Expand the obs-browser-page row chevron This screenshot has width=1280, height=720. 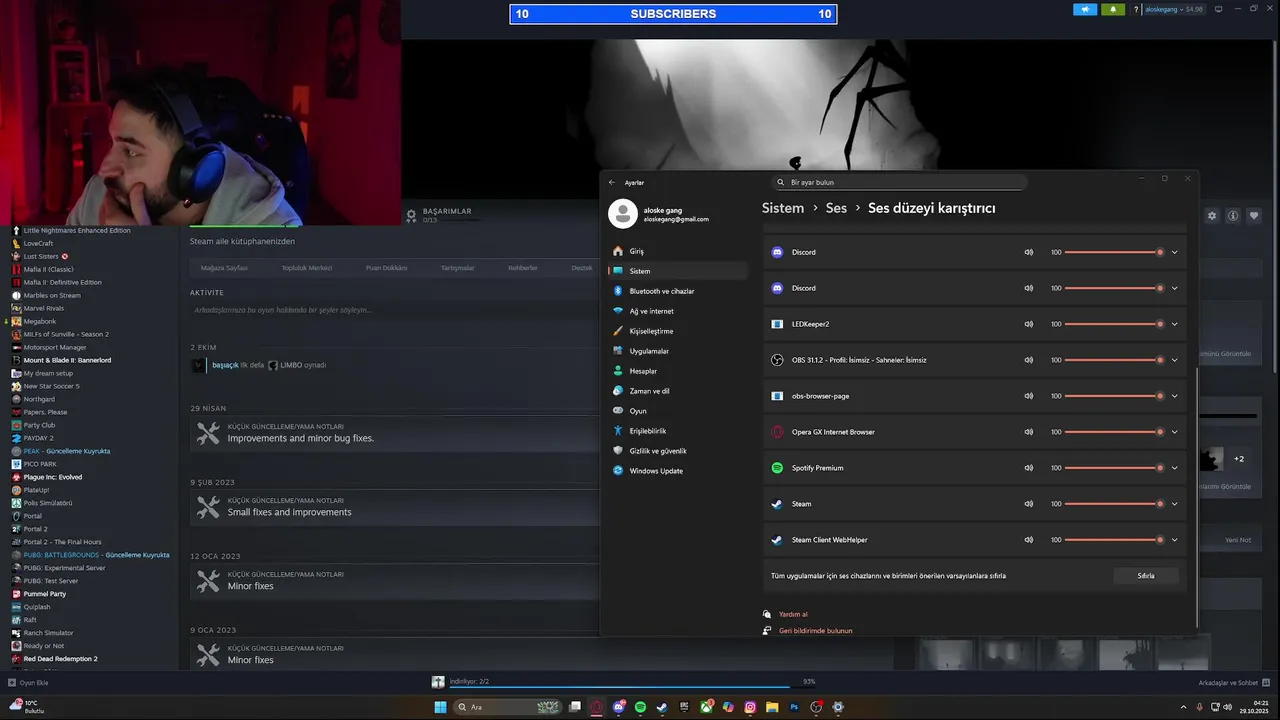[x=1174, y=396]
